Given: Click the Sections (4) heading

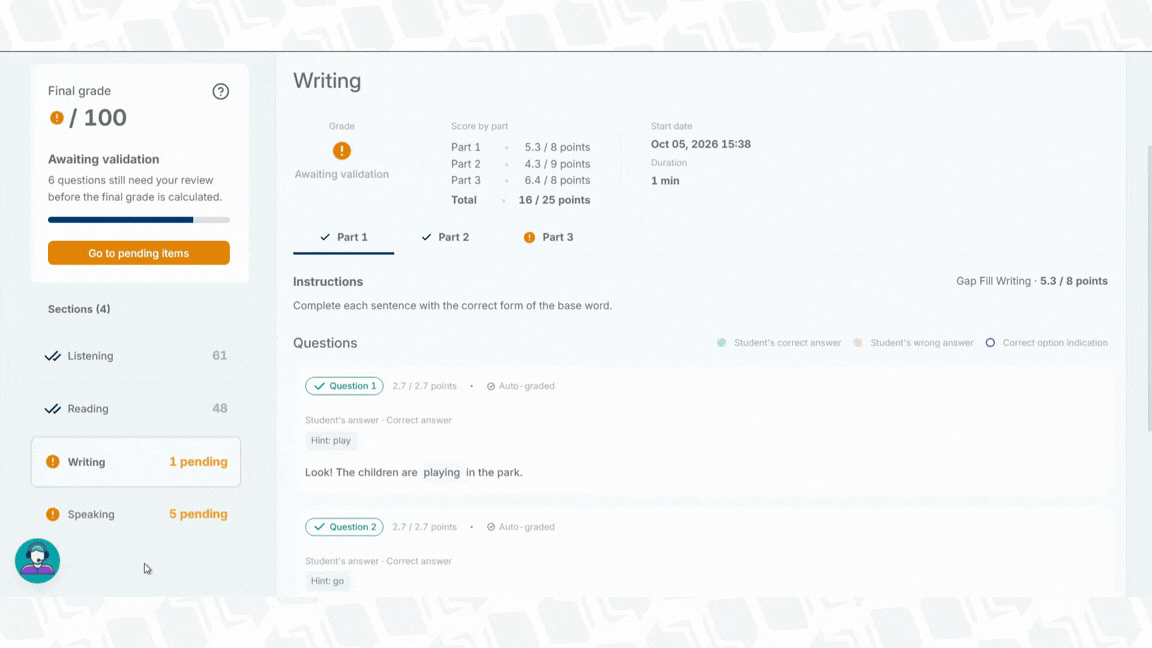Looking at the screenshot, I should click(x=79, y=309).
